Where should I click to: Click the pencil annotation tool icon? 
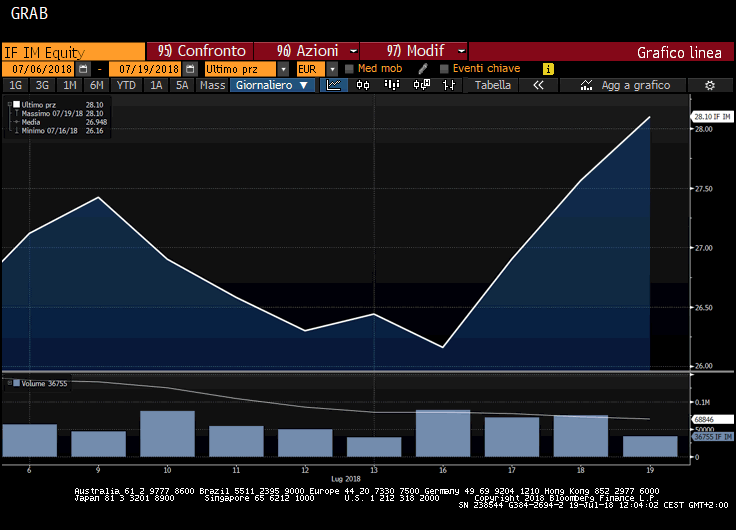(423, 69)
